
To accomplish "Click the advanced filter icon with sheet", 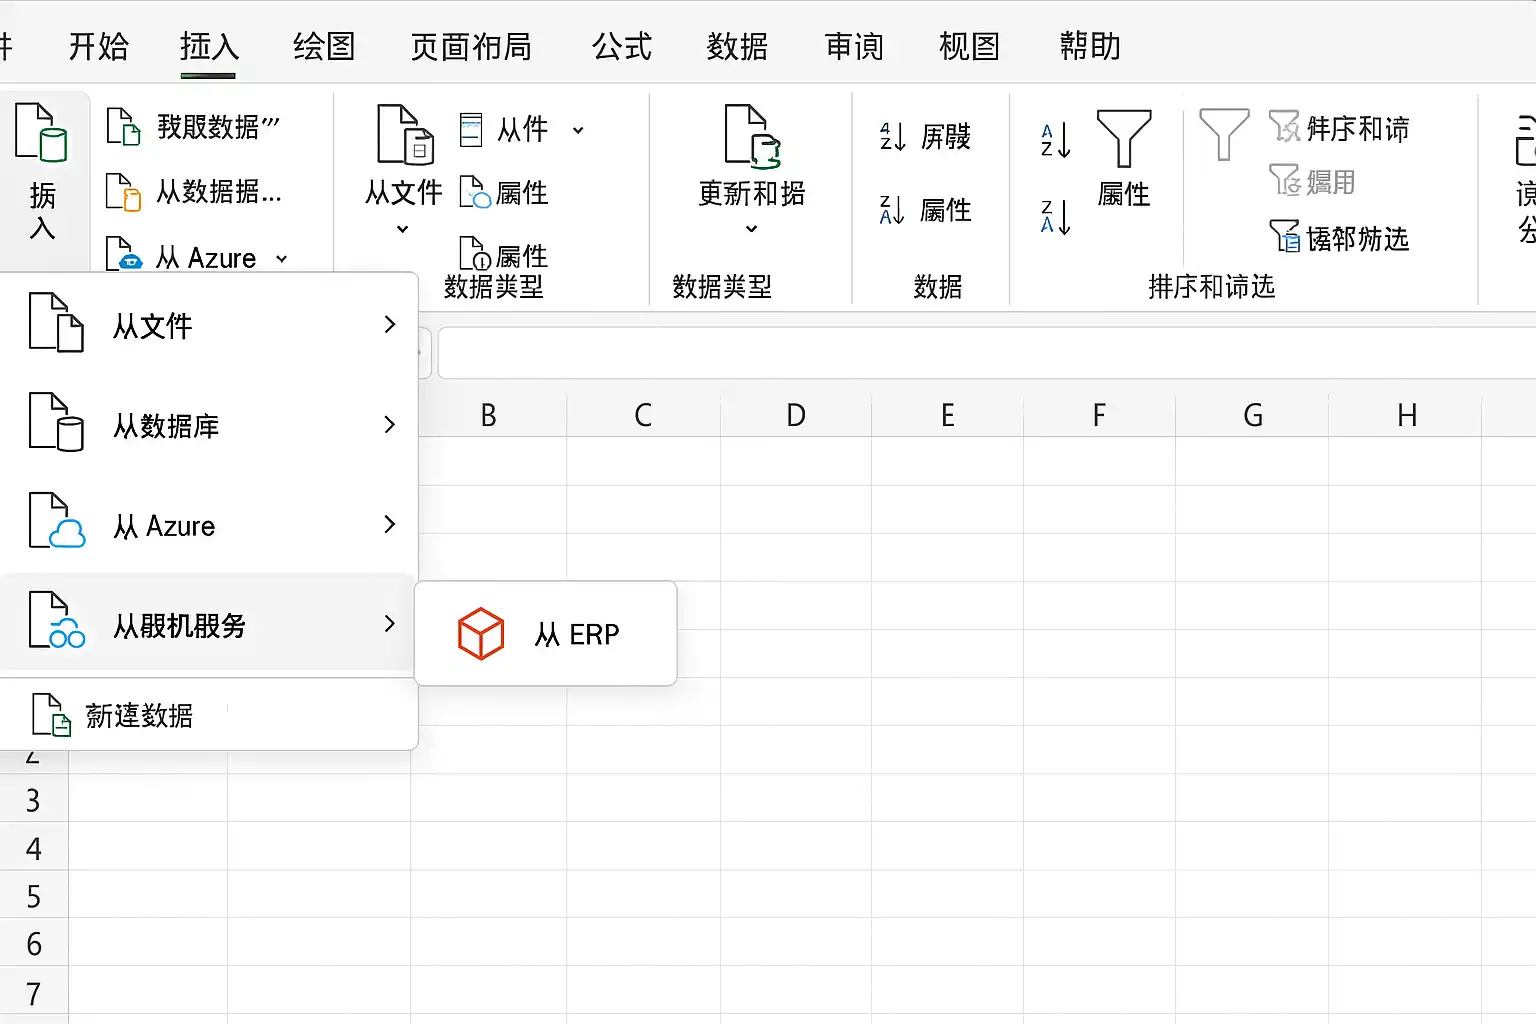I will point(1284,236).
